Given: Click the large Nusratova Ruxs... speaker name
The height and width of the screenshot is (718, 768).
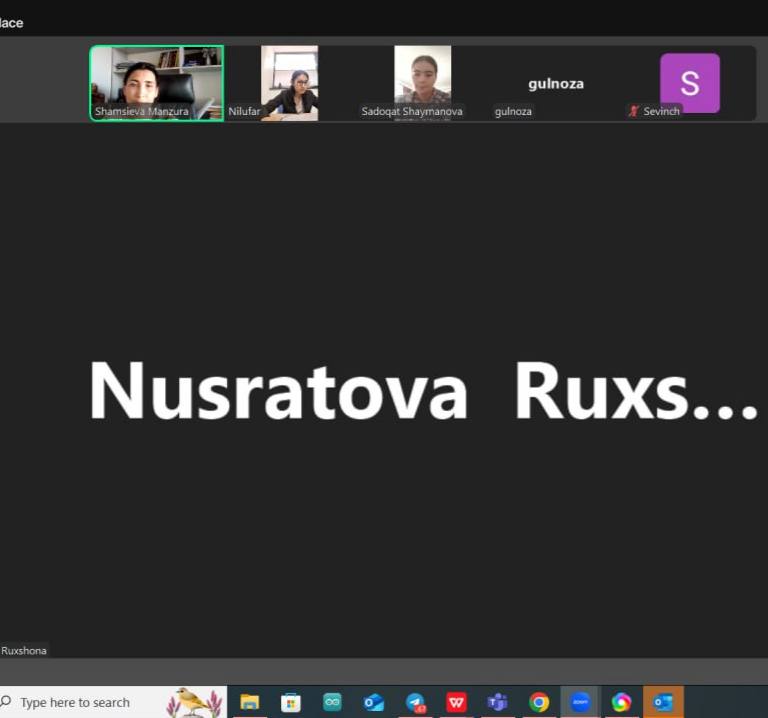Looking at the screenshot, I should pyautogui.click(x=423, y=391).
